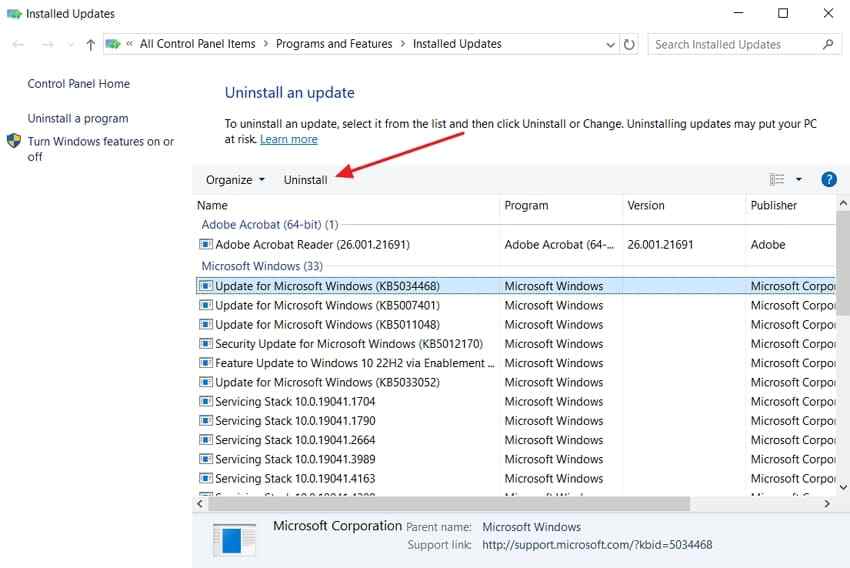Click icon of Adobe Acrobat Reader update
The image size is (850, 568).
(x=205, y=244)
